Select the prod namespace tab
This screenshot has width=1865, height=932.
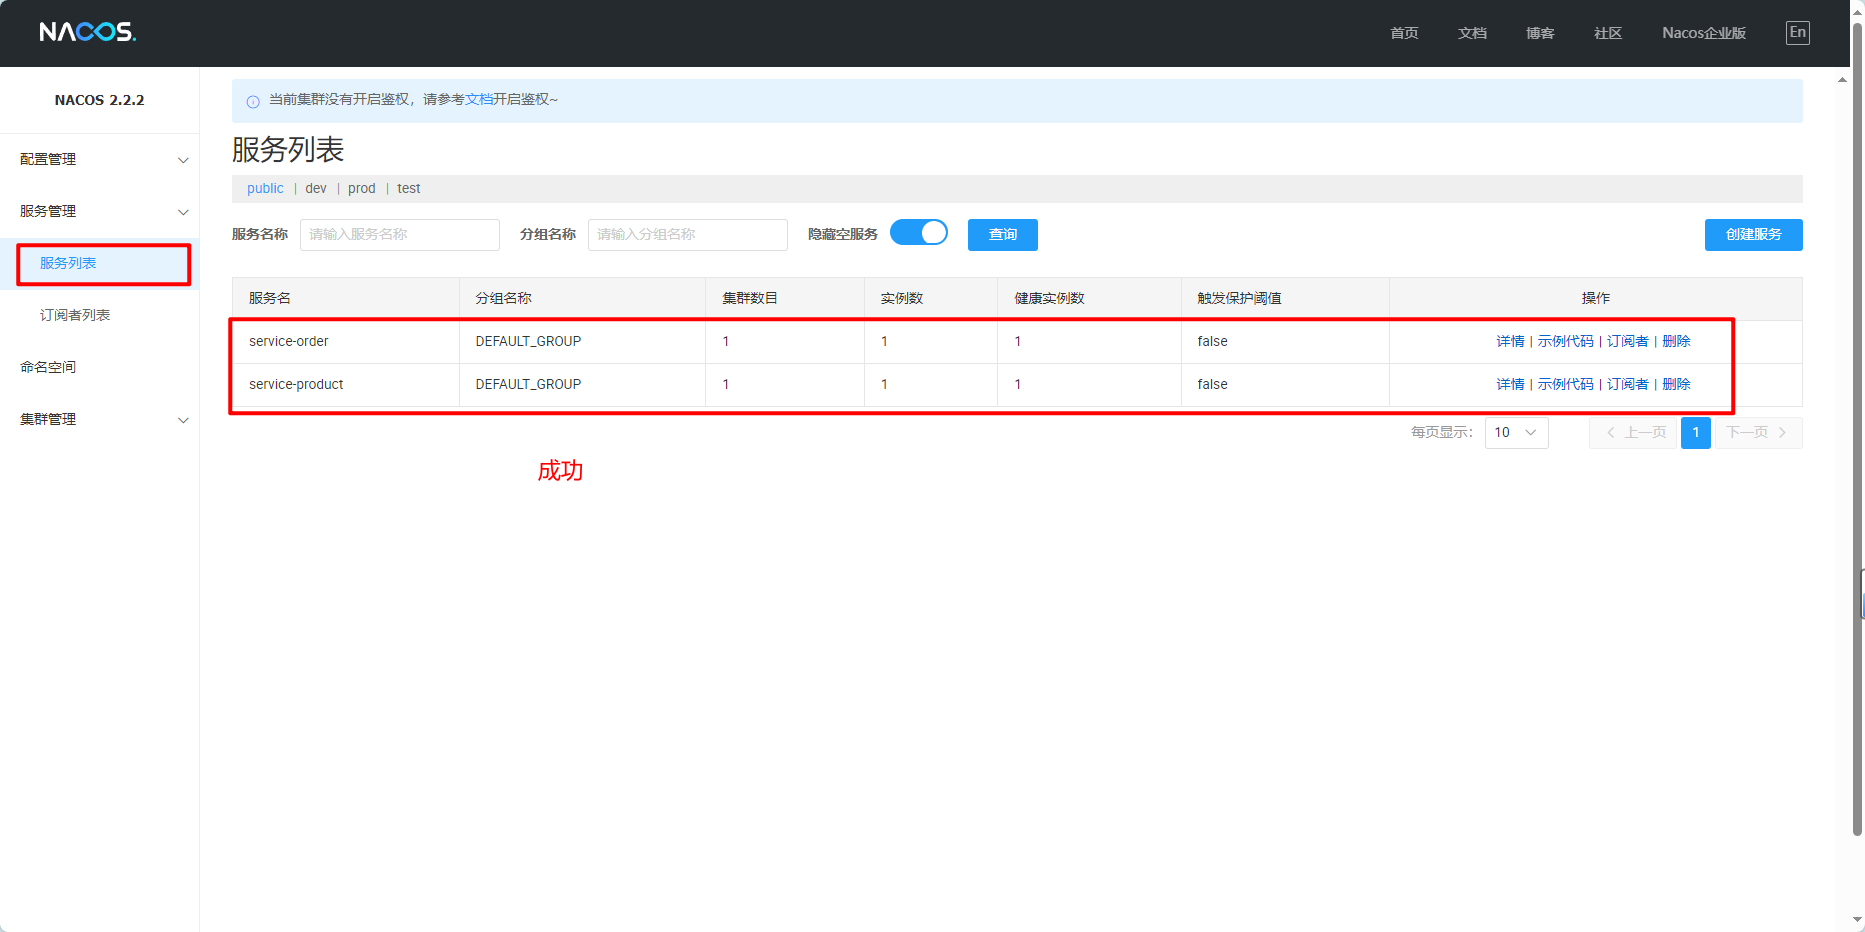(362, 189)
